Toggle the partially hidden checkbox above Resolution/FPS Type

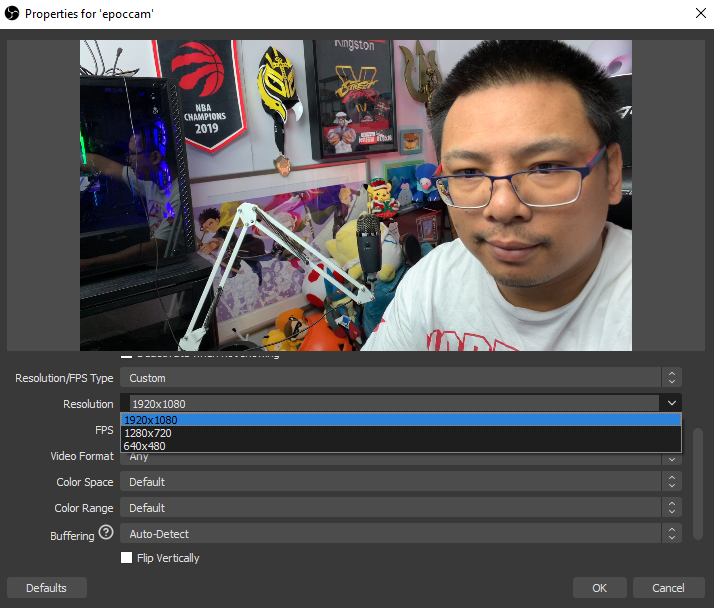[x=127, y=356]
